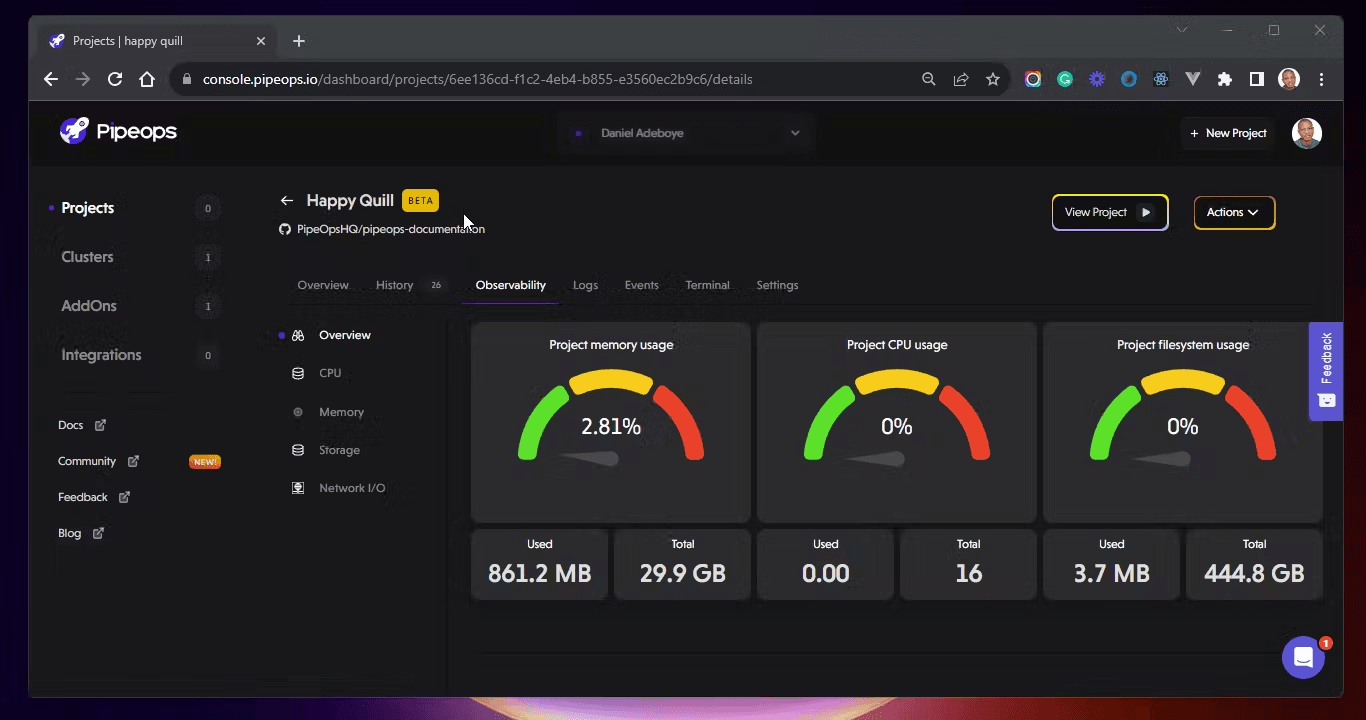The image size is (1366, 720).
Task: Click the user profile avatar in the app header
Action: 1307,133
